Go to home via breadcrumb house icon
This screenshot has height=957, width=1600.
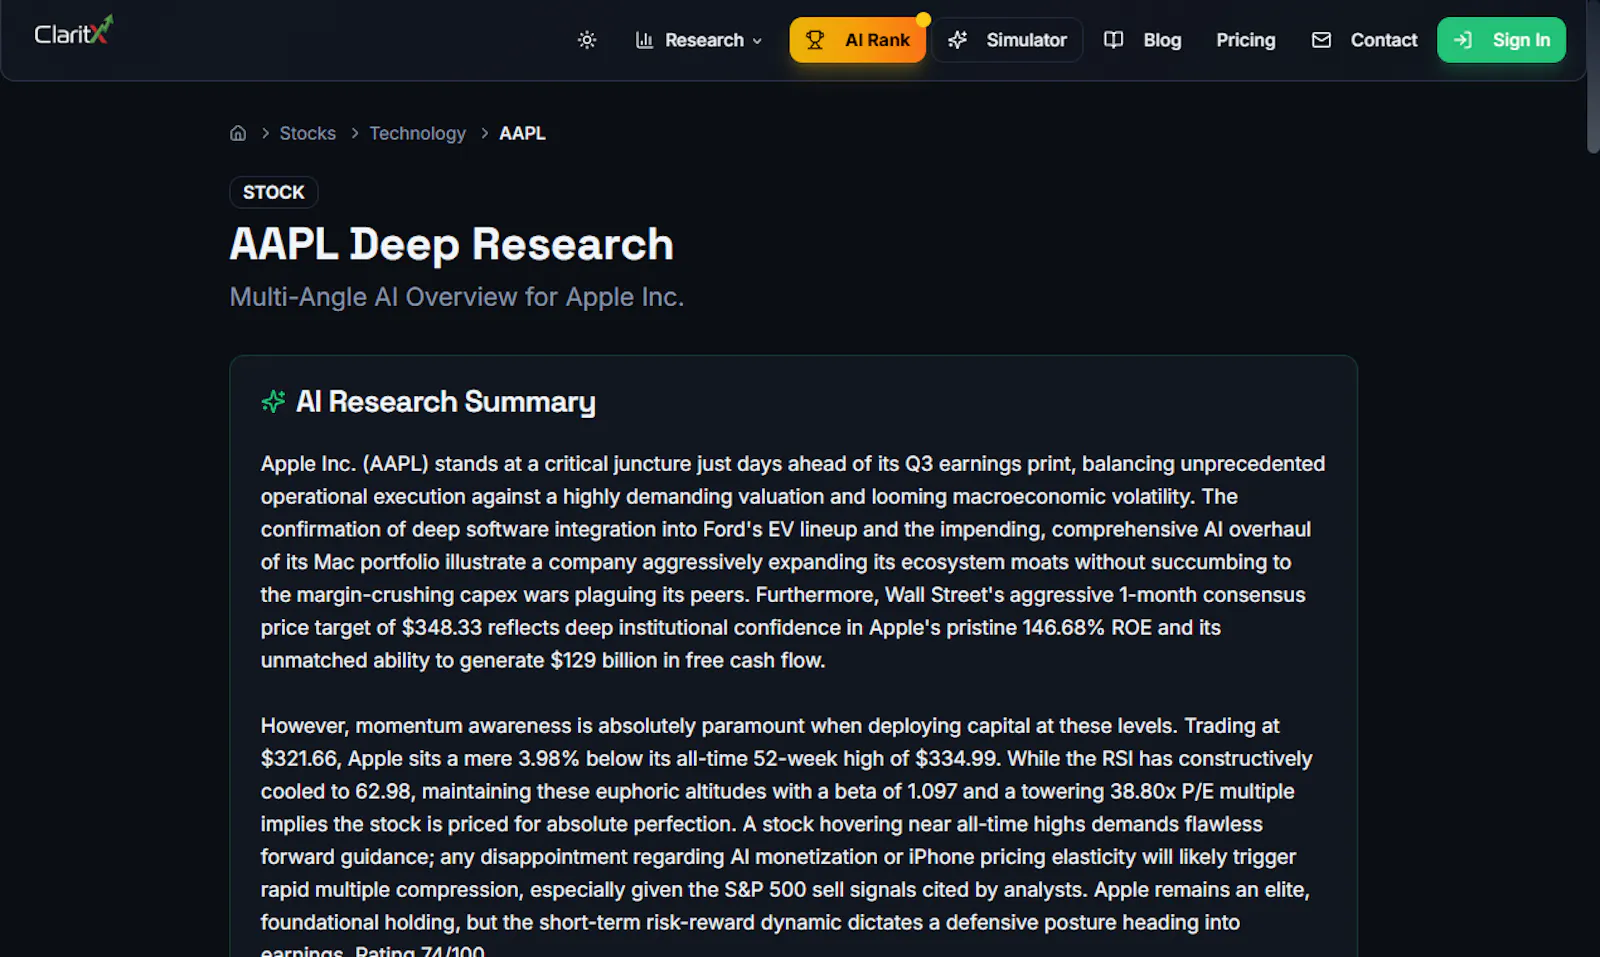coord(238,133)
